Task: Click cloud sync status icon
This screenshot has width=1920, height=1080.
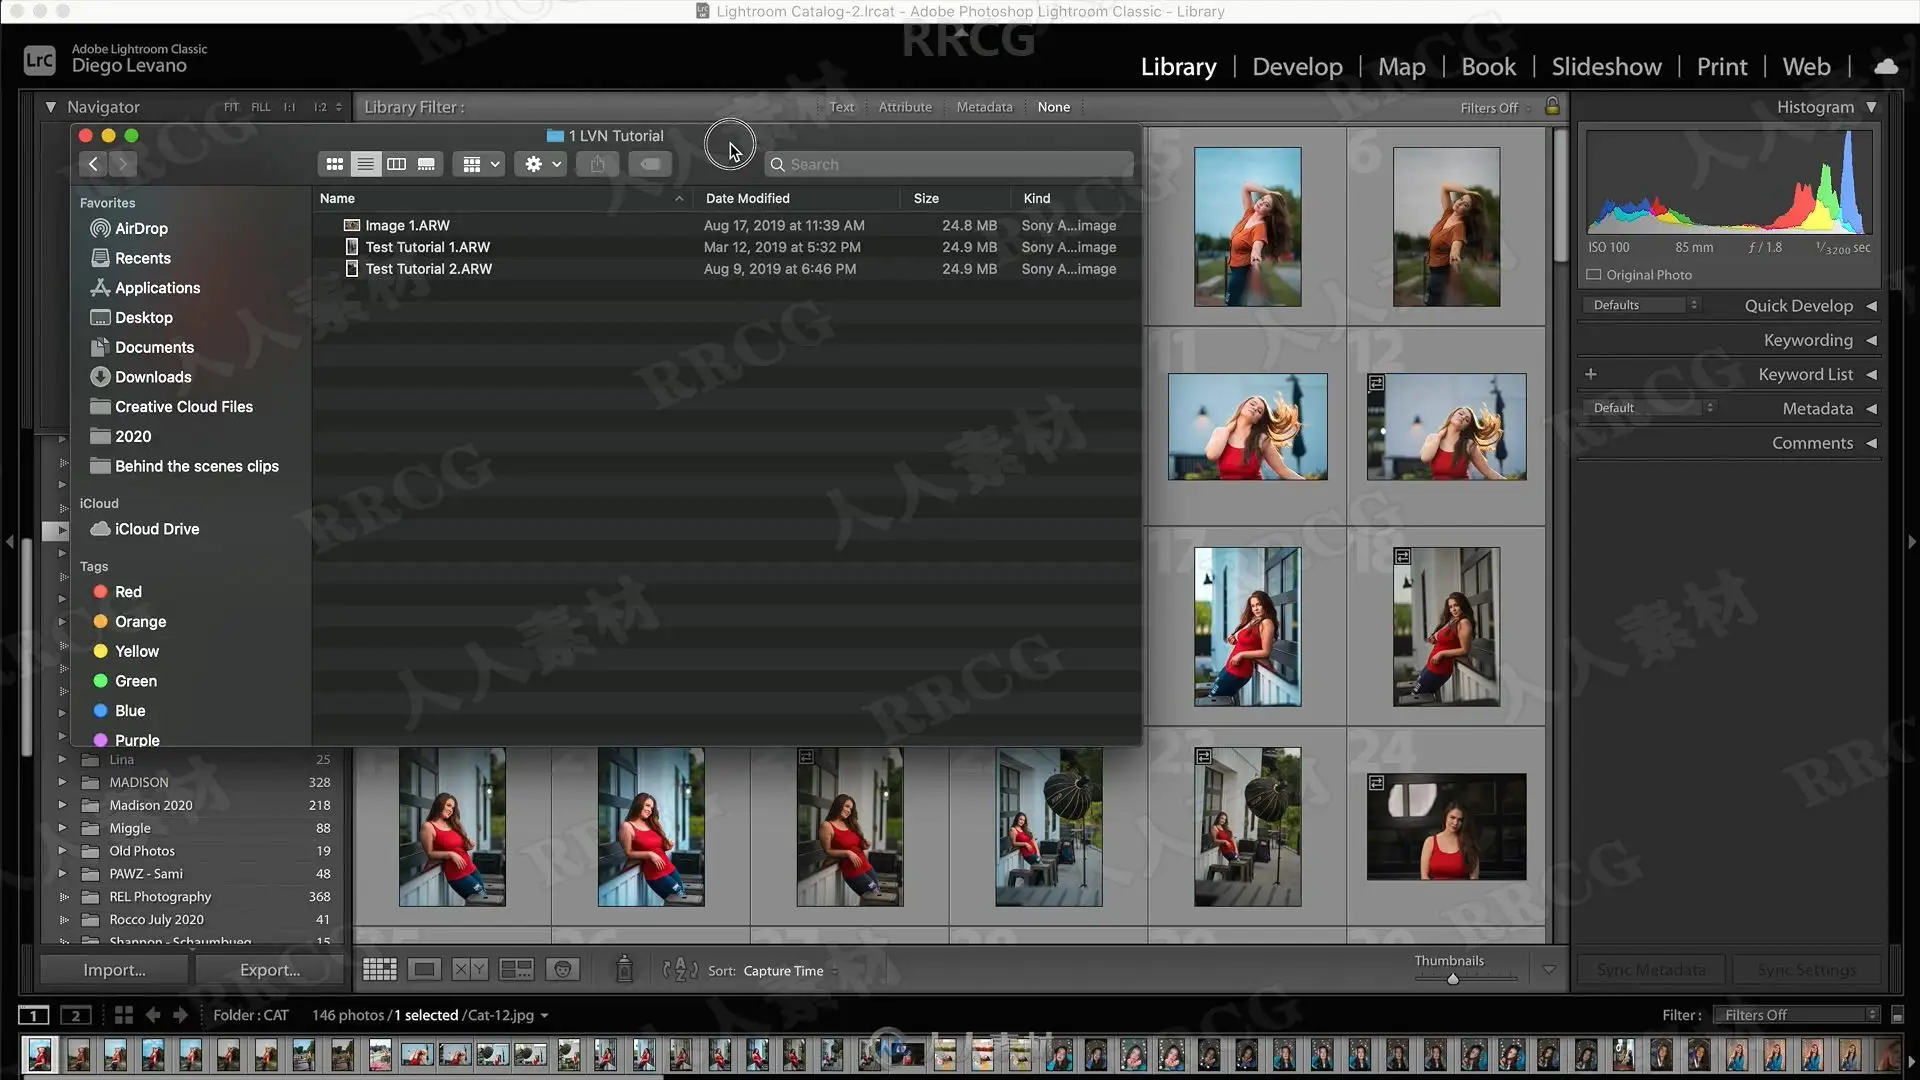Action: 1886,66
